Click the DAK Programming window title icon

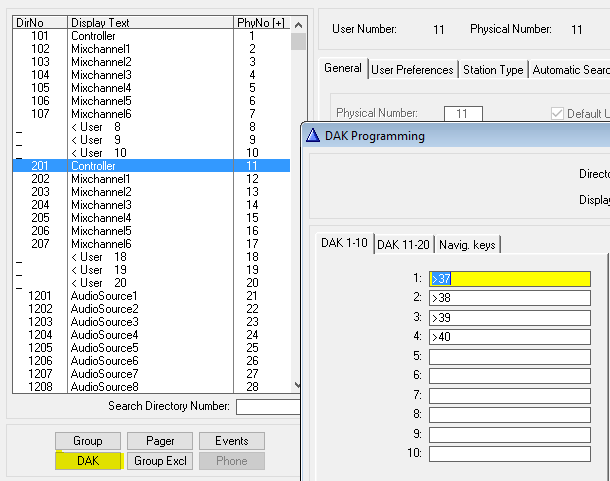[314, 136]
